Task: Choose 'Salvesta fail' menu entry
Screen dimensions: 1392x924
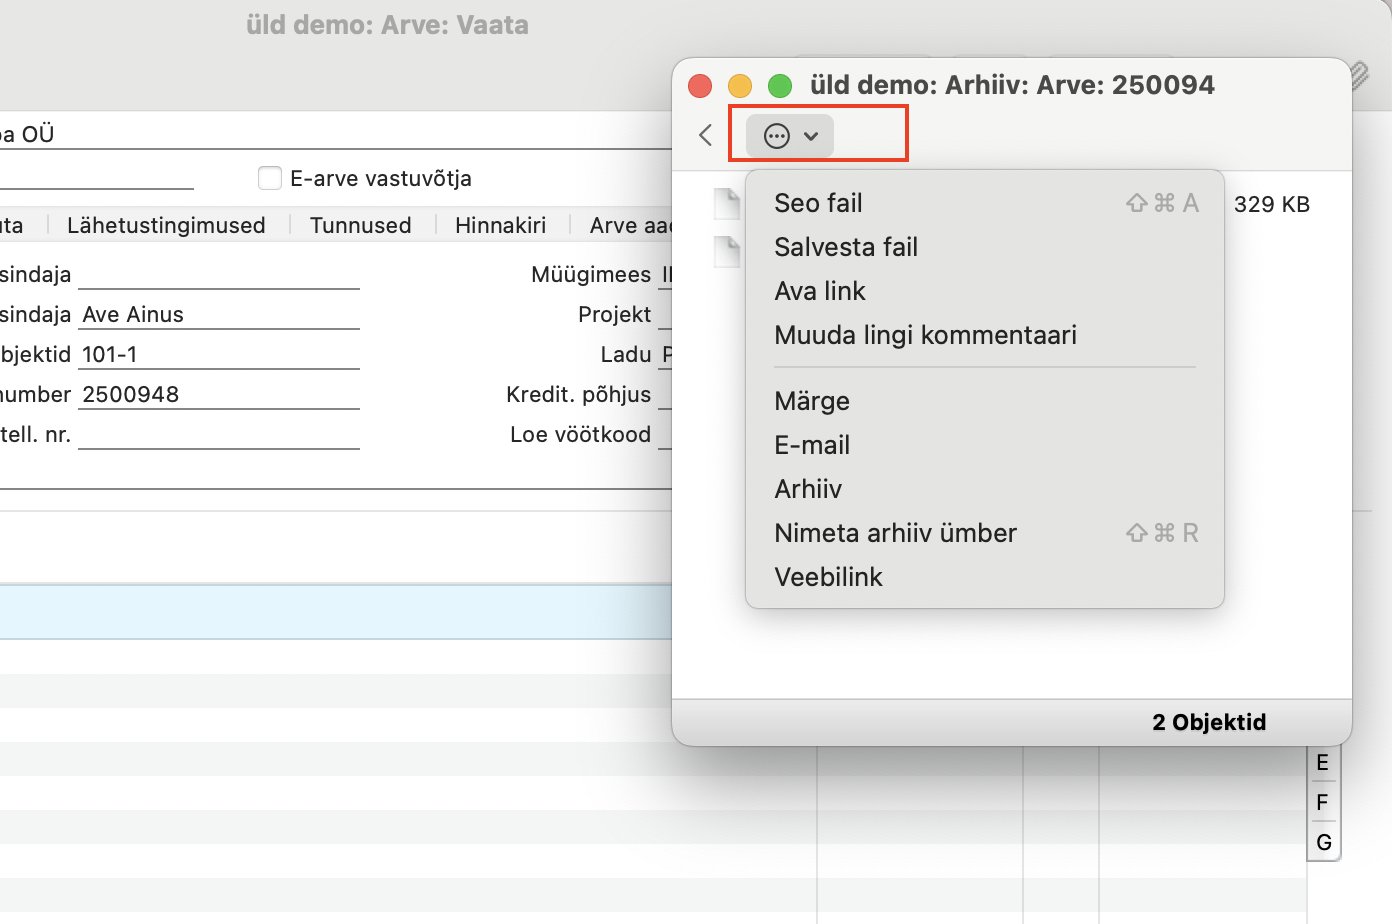Action: point(846,247)
